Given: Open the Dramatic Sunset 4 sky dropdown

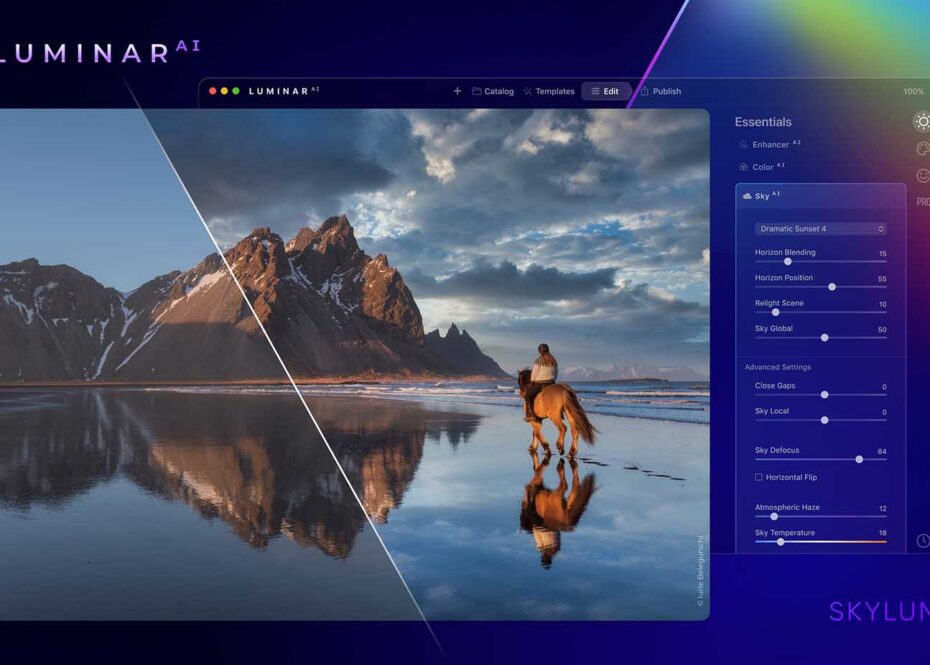Looking at the screenshot, I should pos(821,228).
